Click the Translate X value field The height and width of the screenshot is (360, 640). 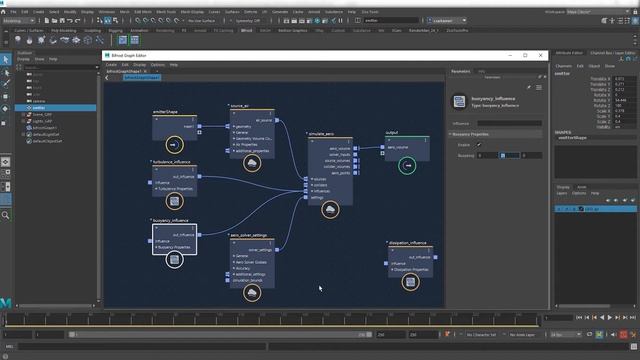[624, 79]
